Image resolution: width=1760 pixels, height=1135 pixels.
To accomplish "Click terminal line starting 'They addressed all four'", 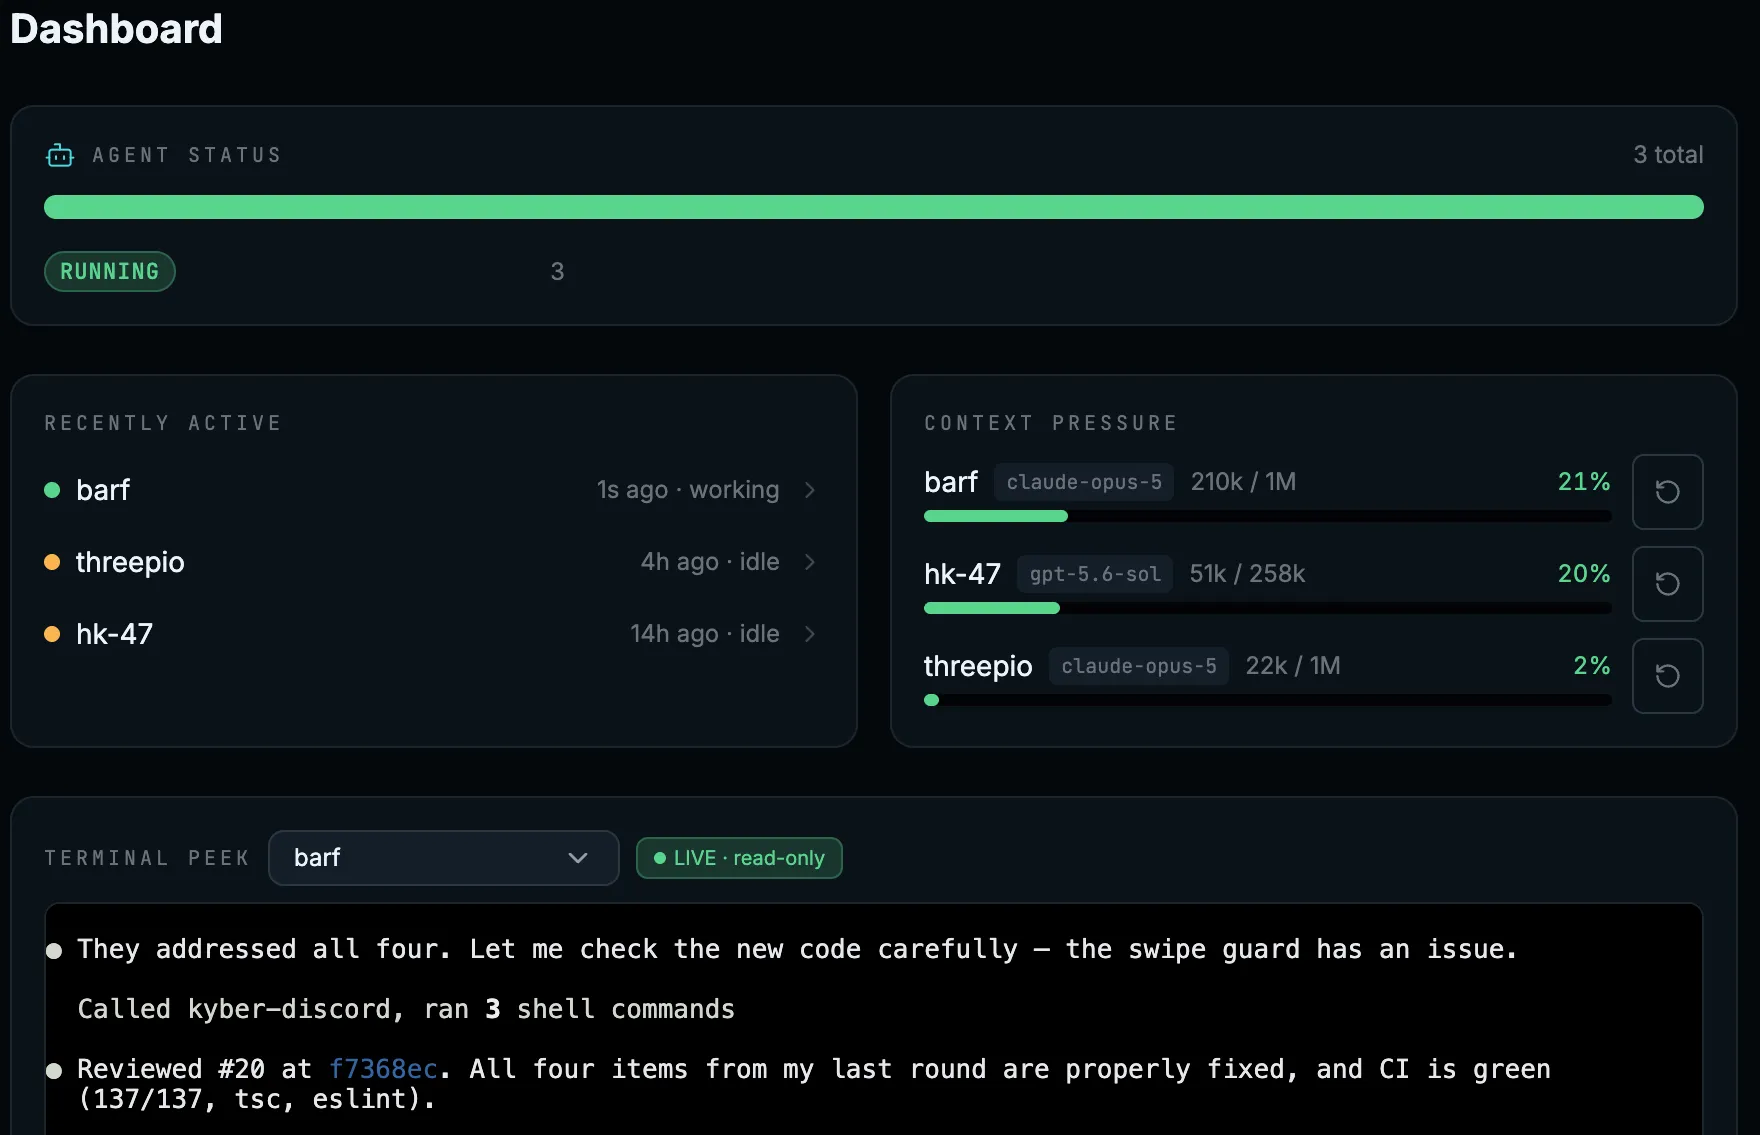I will click(x=797, y=949).
